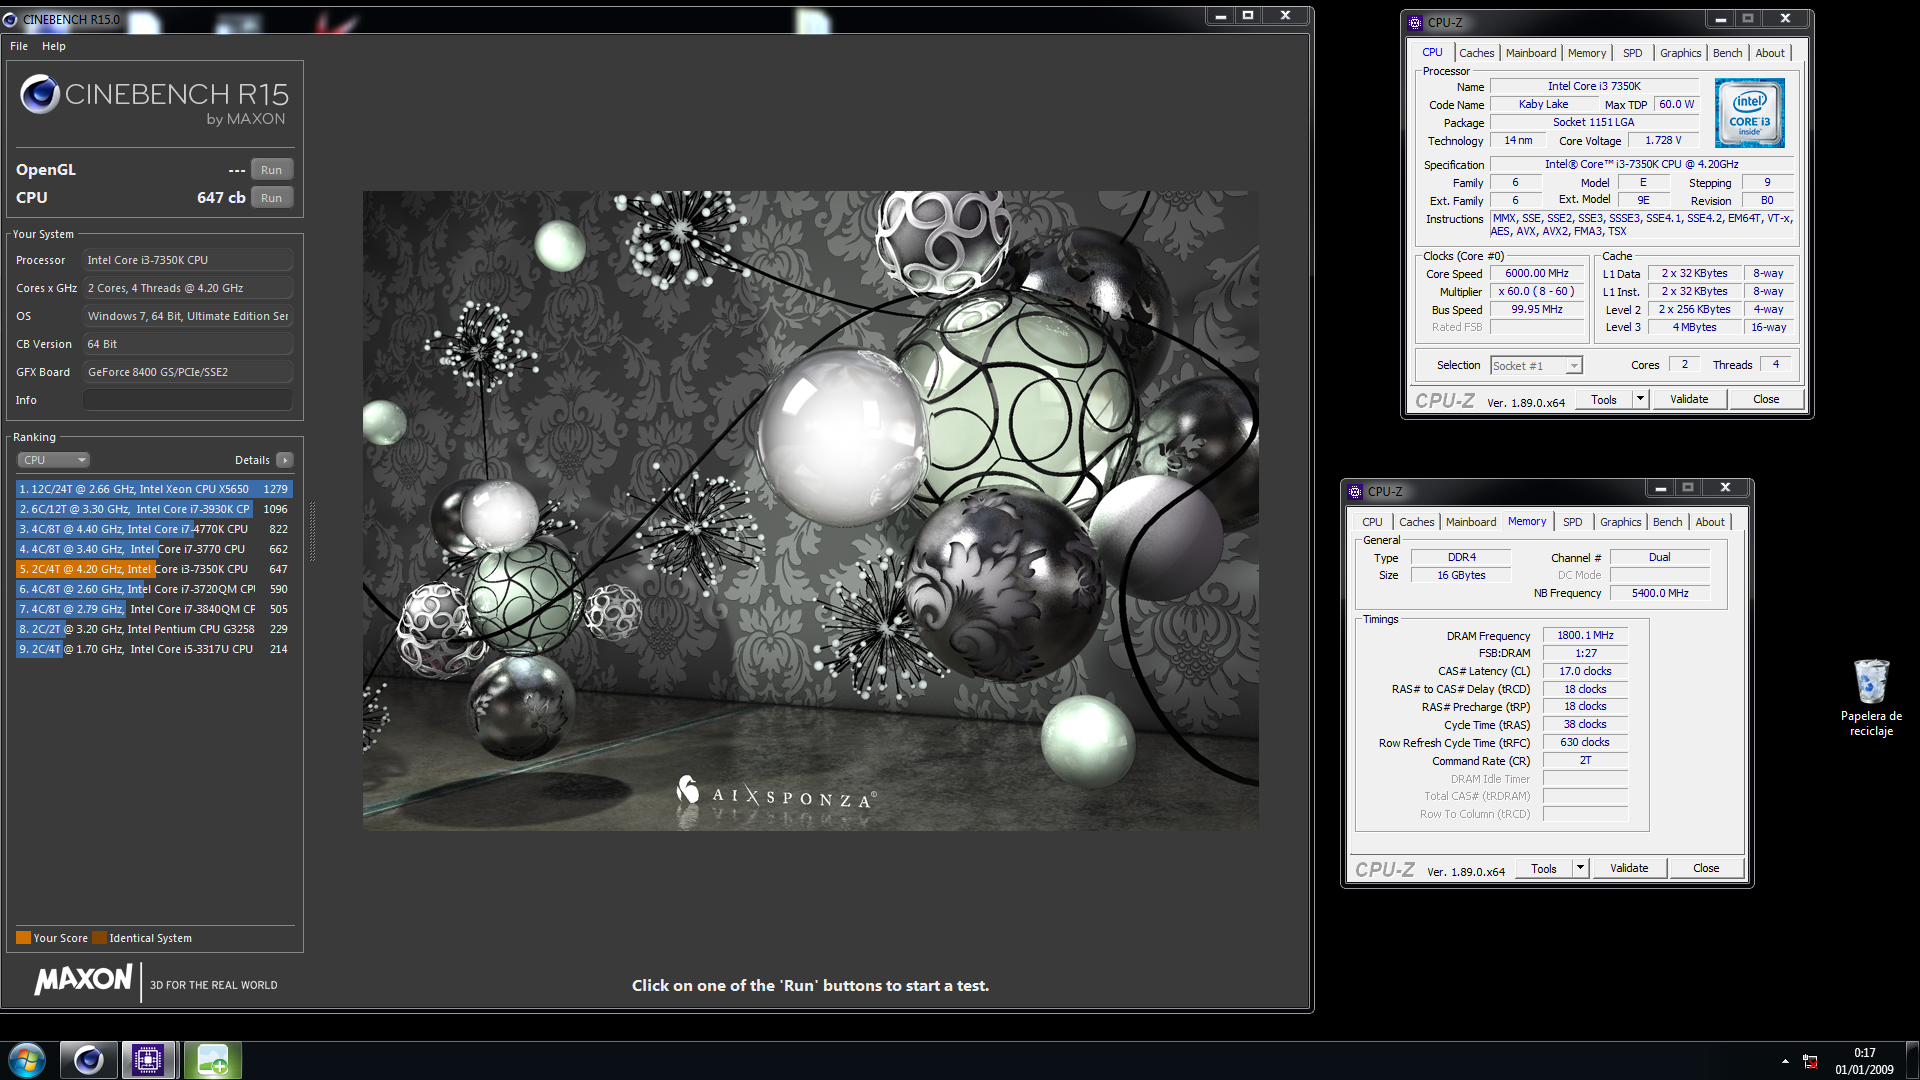This screenshot has width=1920, height=1080.
Task: Select ranking row Core i7-4770K
Action: [x=154, y=529]
